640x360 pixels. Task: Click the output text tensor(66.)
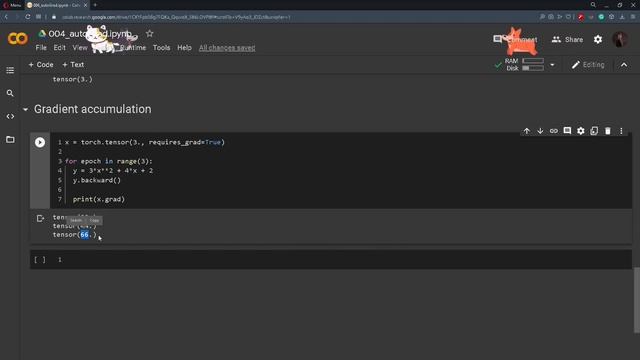(75, 235)
